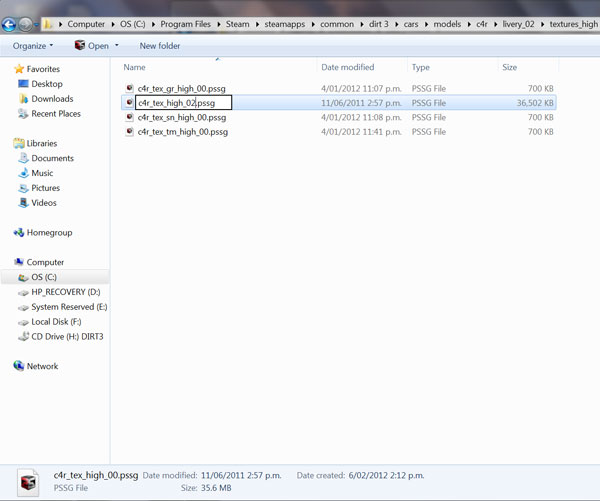
Task: Open Pictures library
Action: [46, 188]
